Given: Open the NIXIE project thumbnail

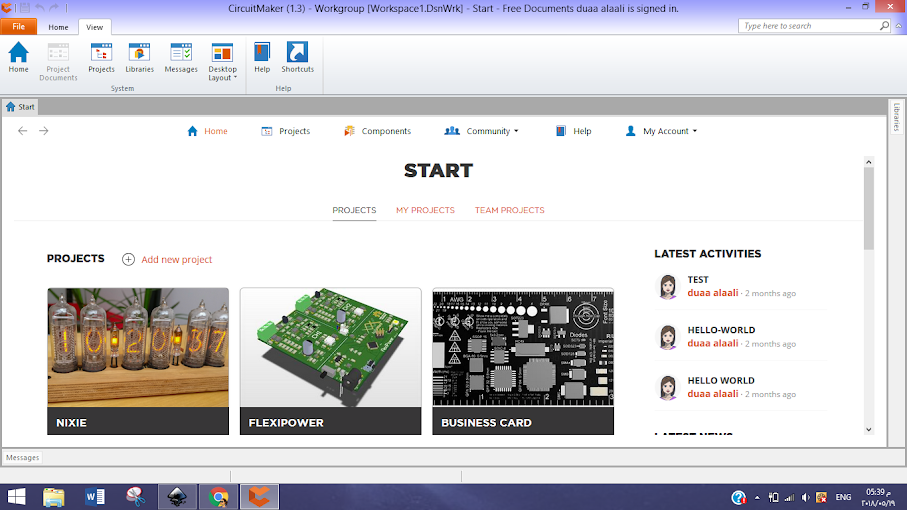Looking at the screenshot, I should (x=138, y=361).
